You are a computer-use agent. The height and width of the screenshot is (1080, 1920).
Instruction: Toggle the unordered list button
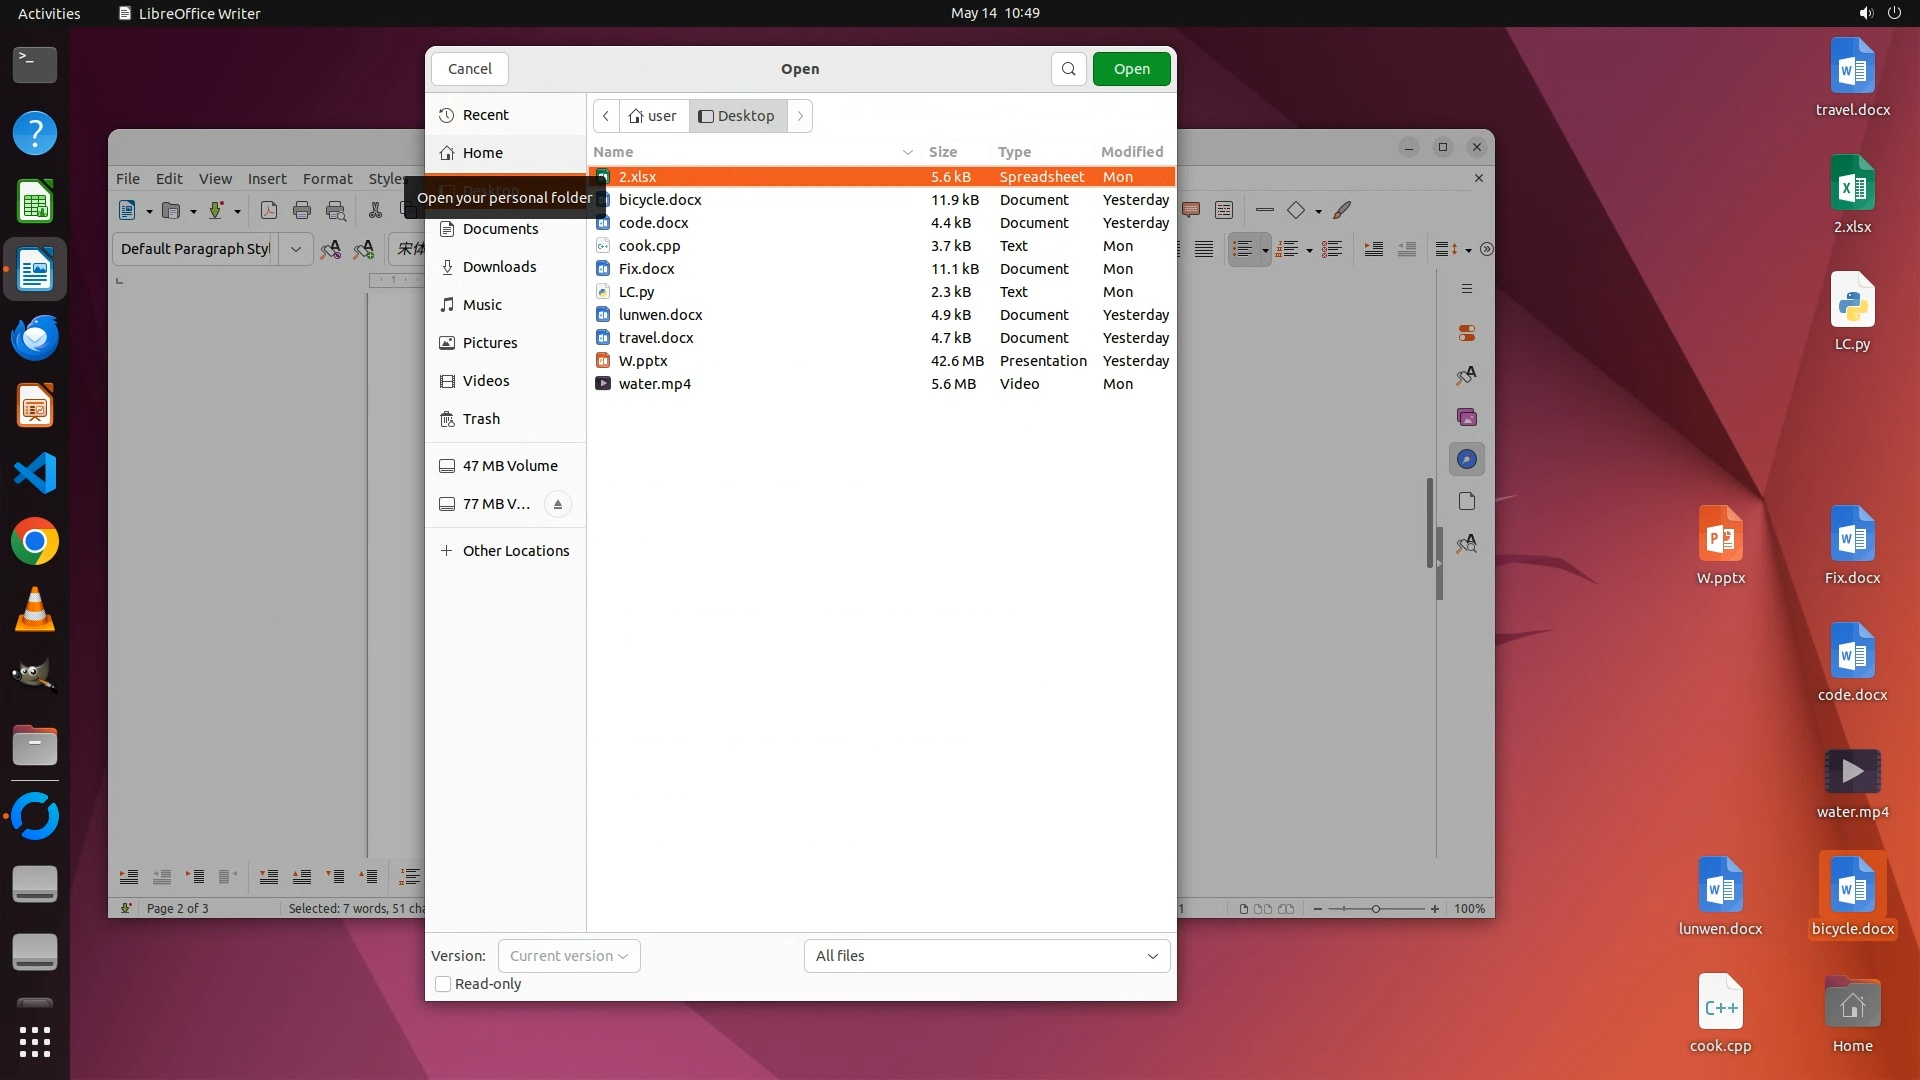pyautogui.click(x=1242, y=249)
